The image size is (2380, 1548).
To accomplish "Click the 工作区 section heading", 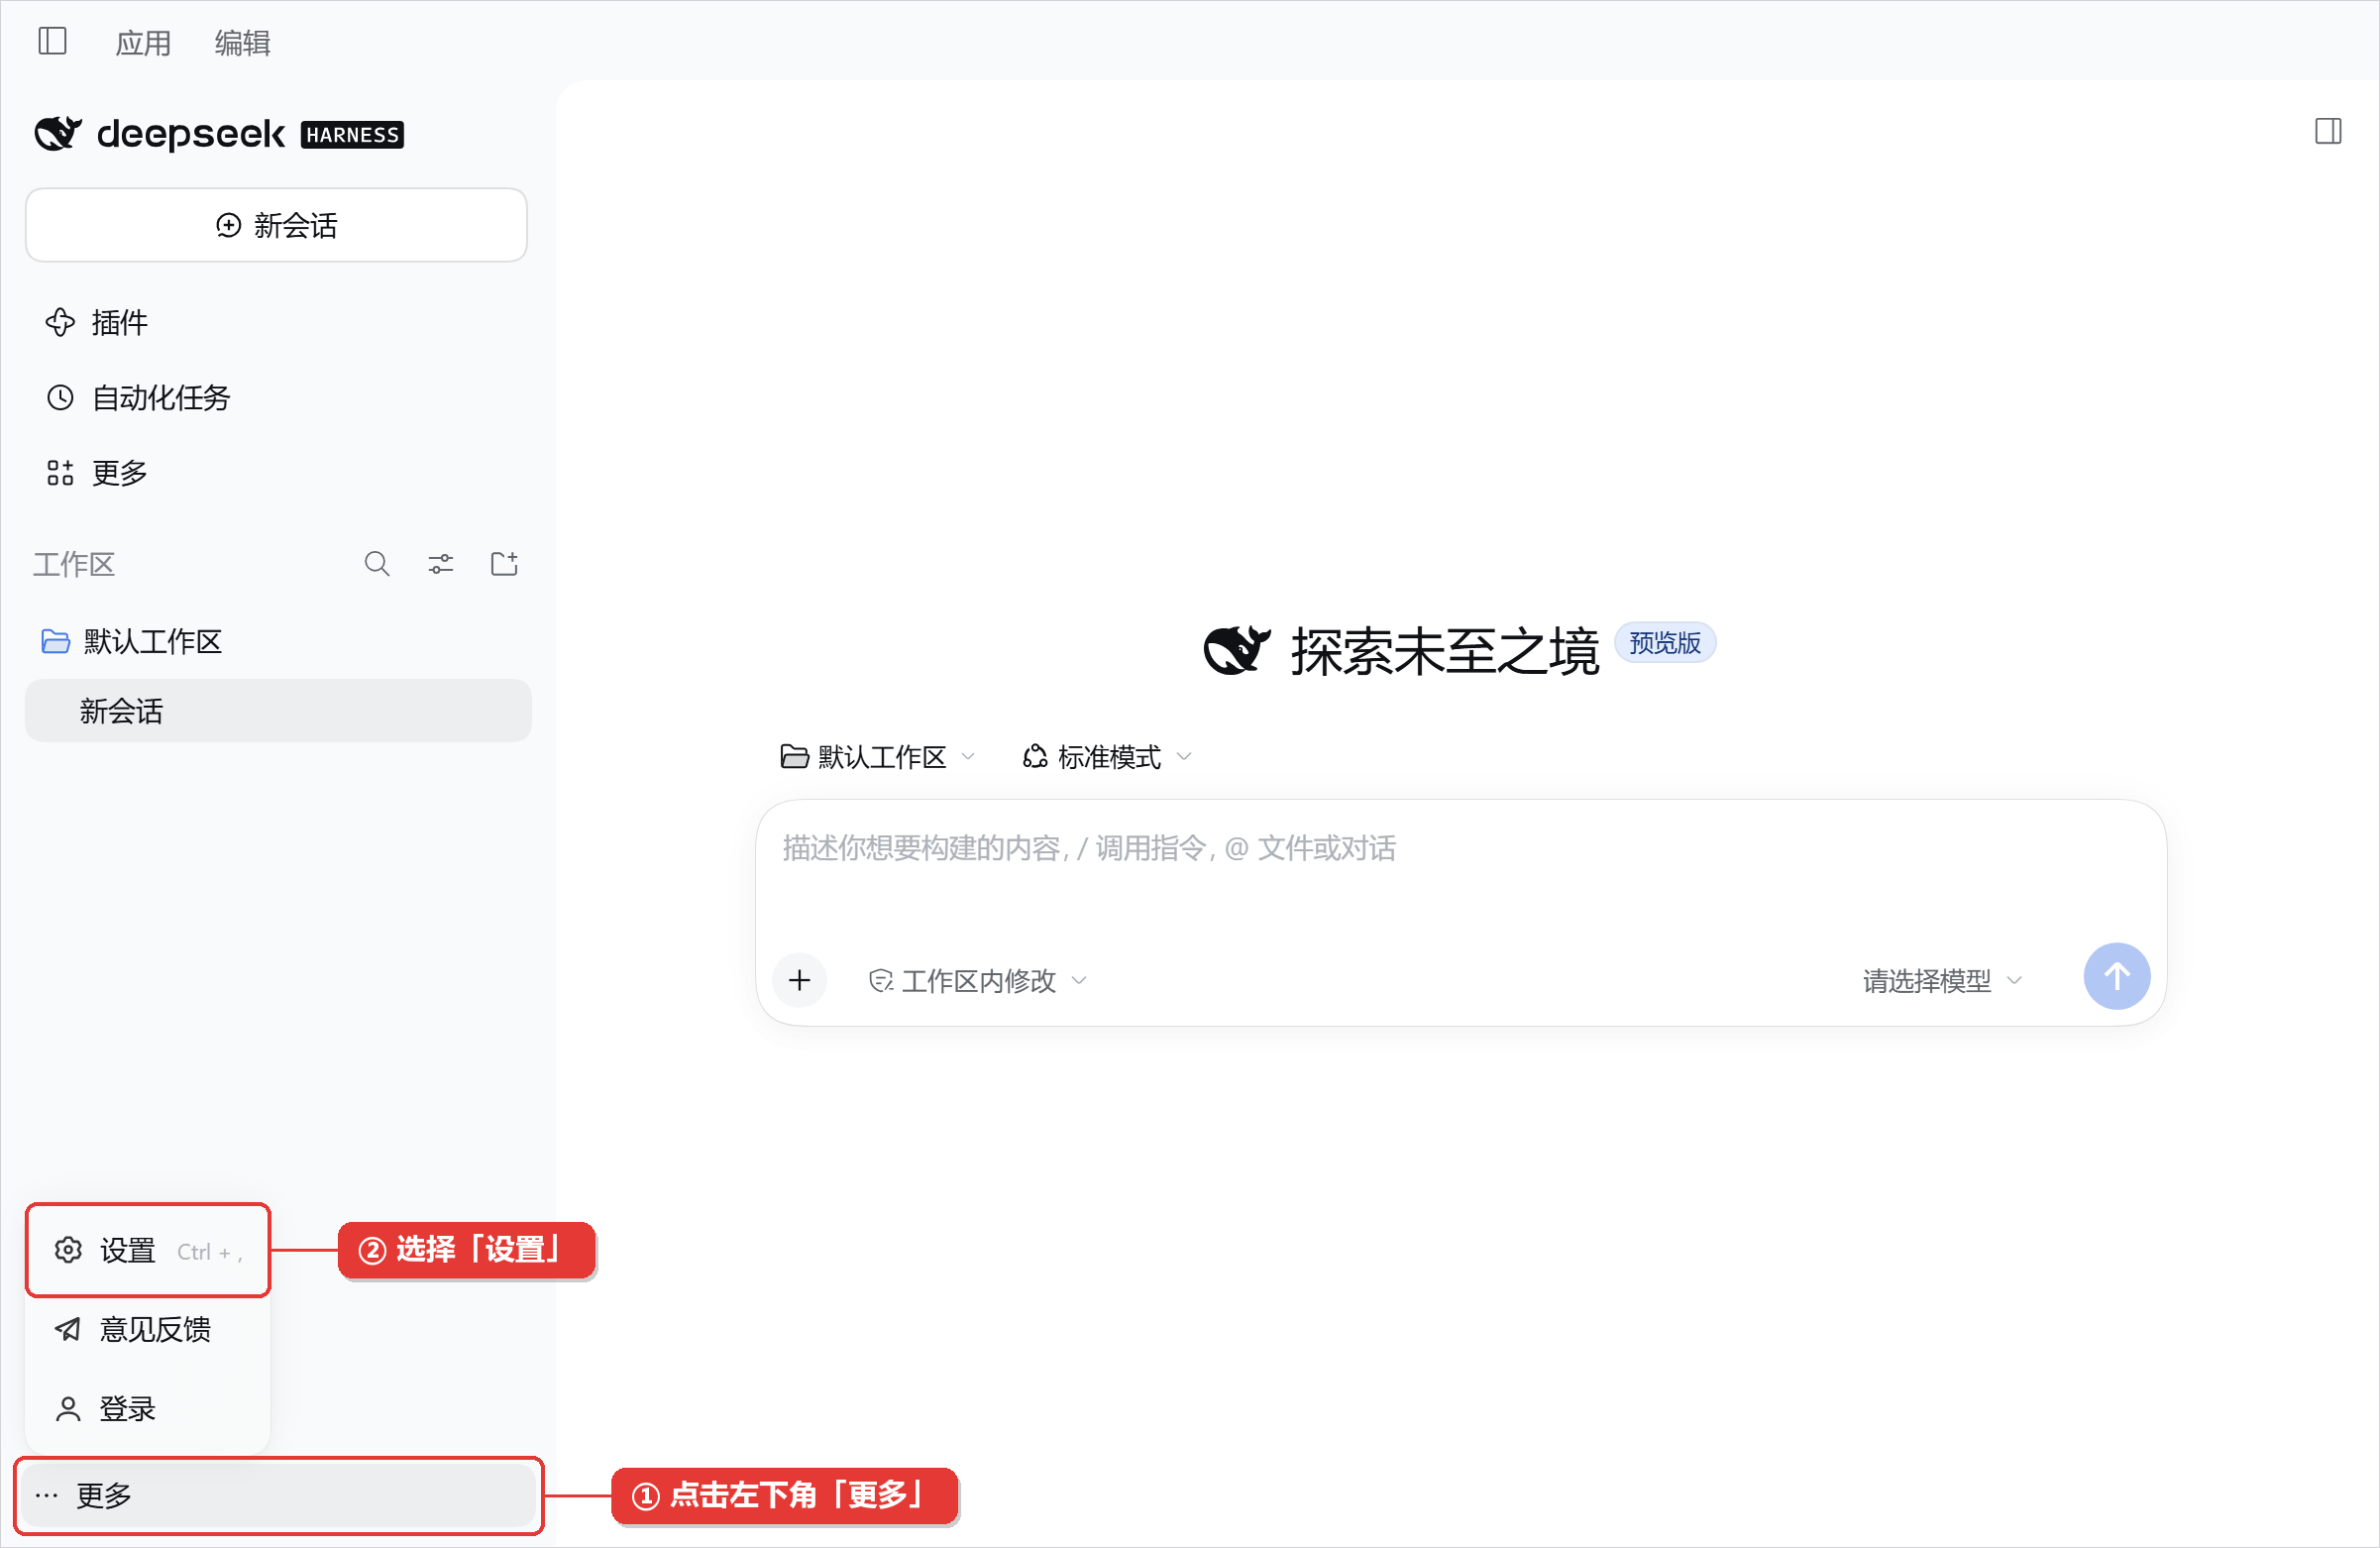I will 74,564.
